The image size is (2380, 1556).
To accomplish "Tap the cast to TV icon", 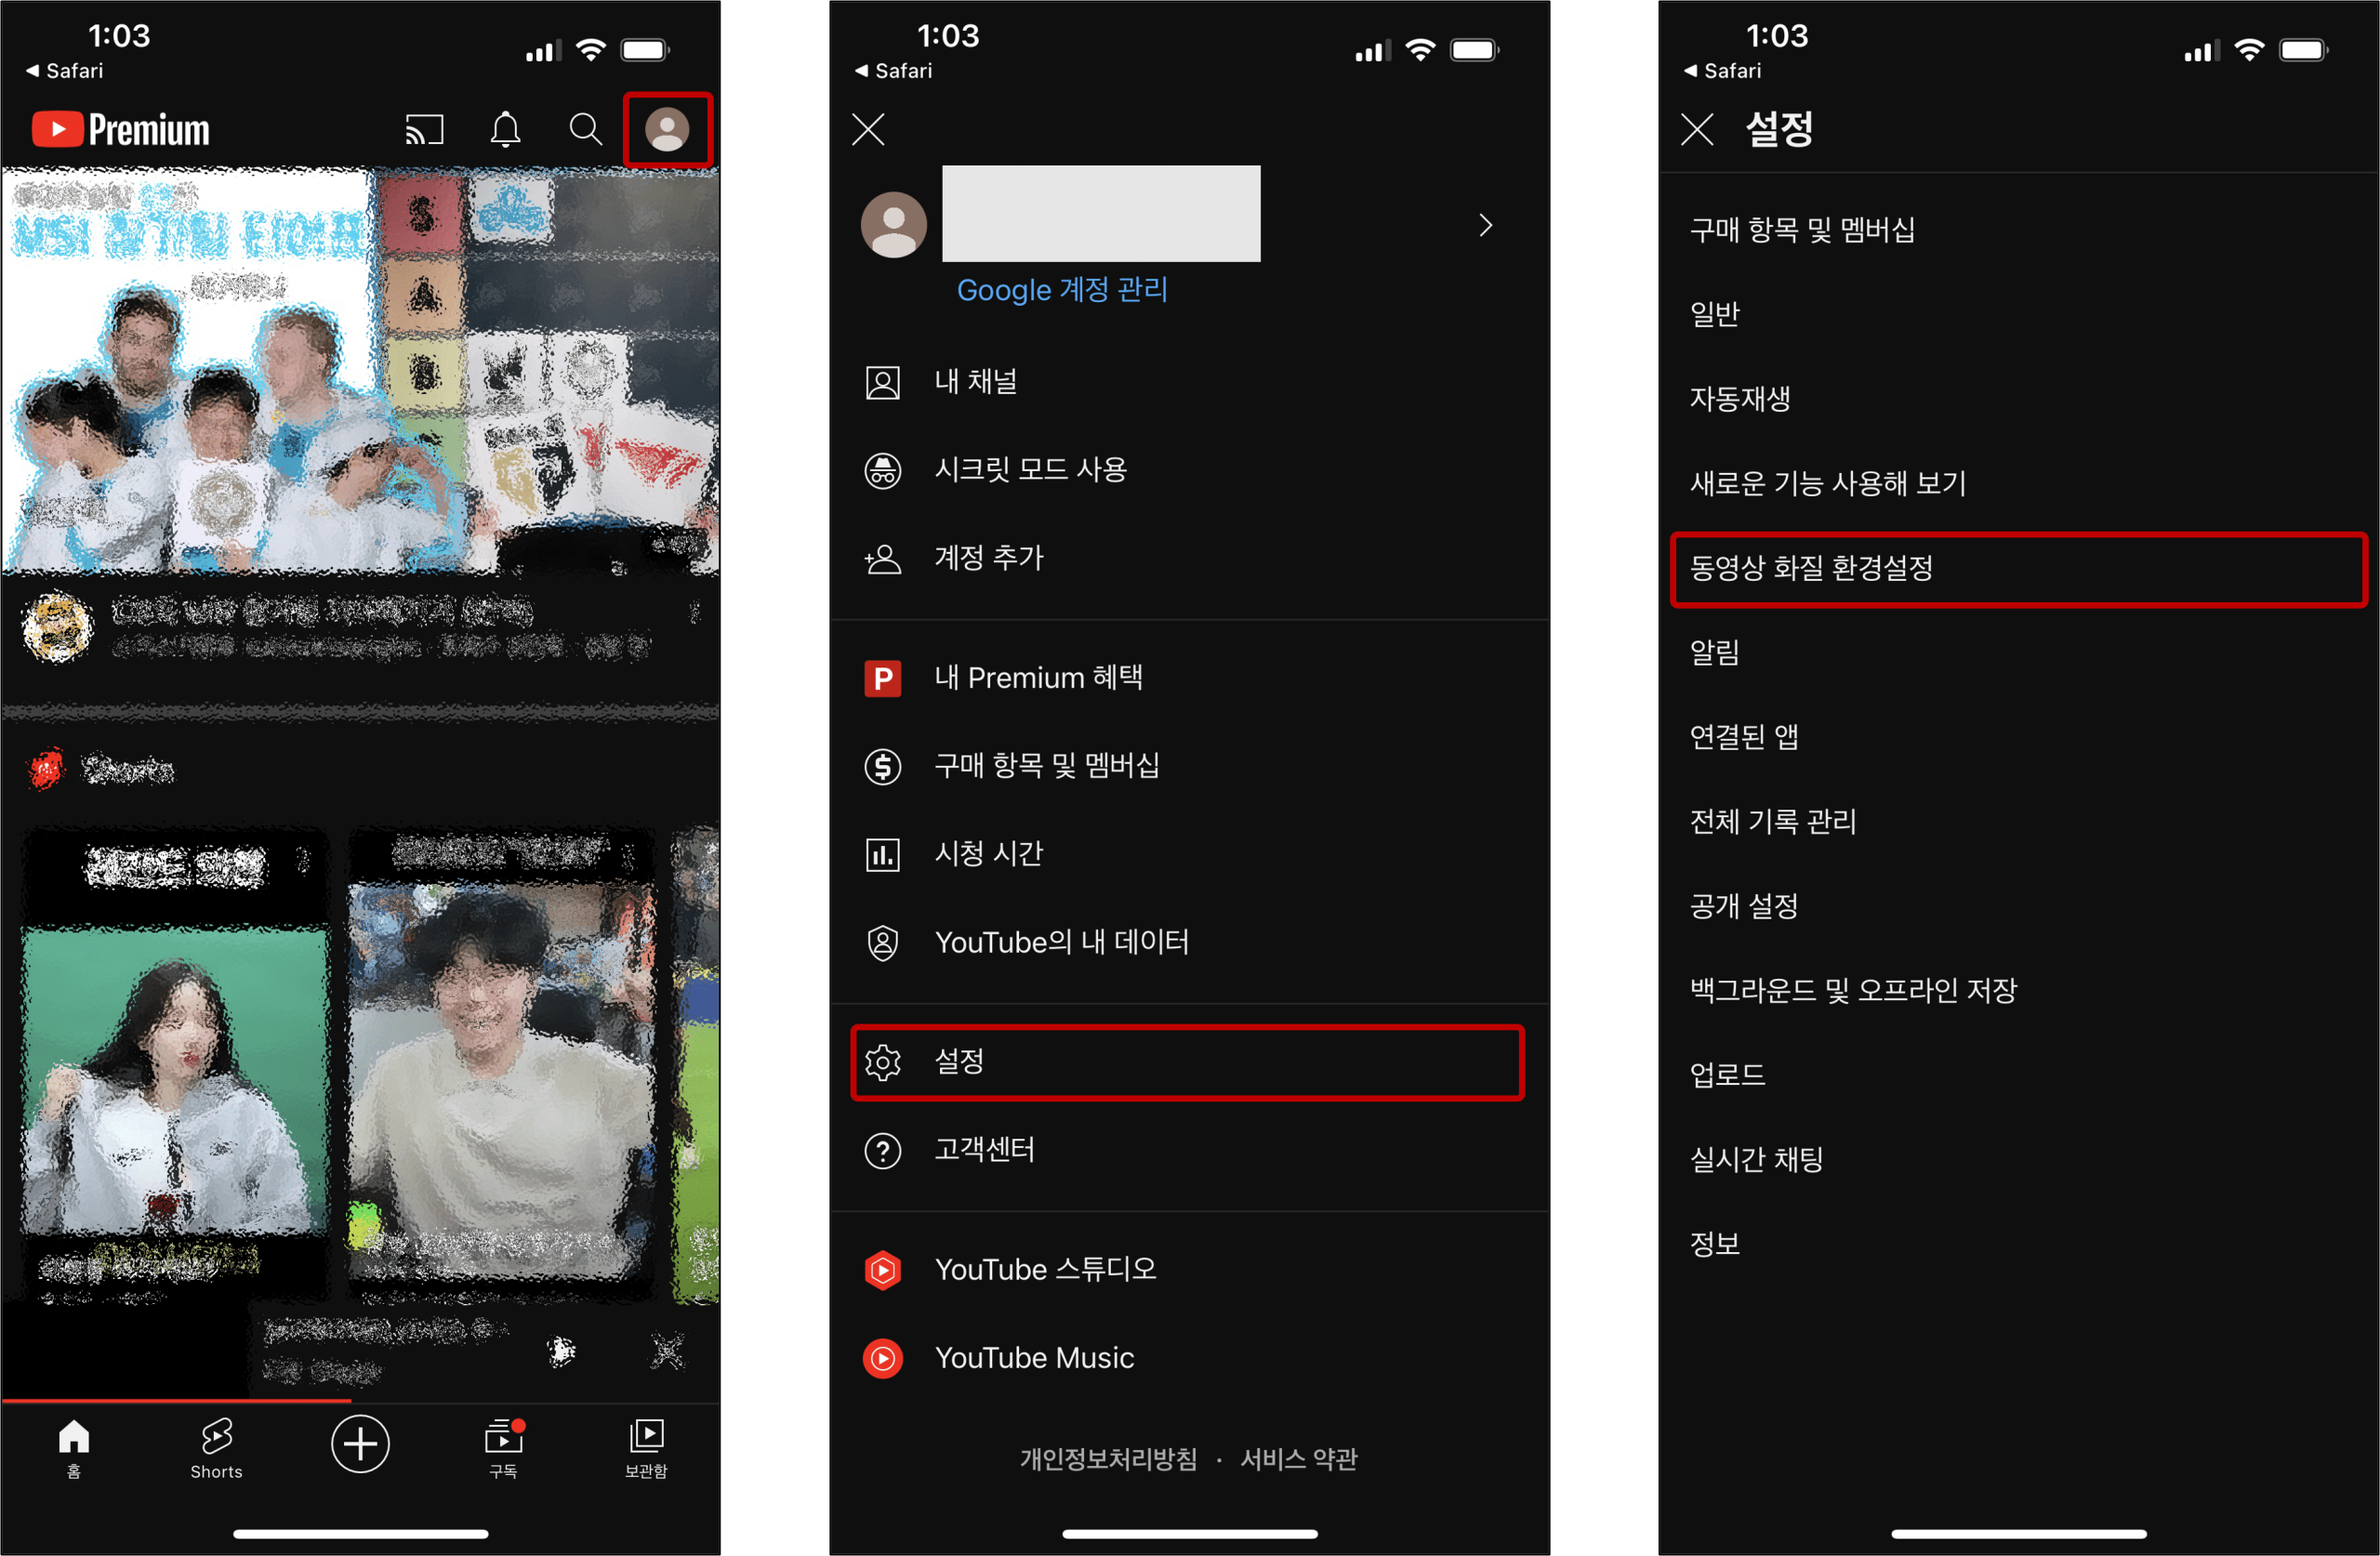I will (424, 130).
